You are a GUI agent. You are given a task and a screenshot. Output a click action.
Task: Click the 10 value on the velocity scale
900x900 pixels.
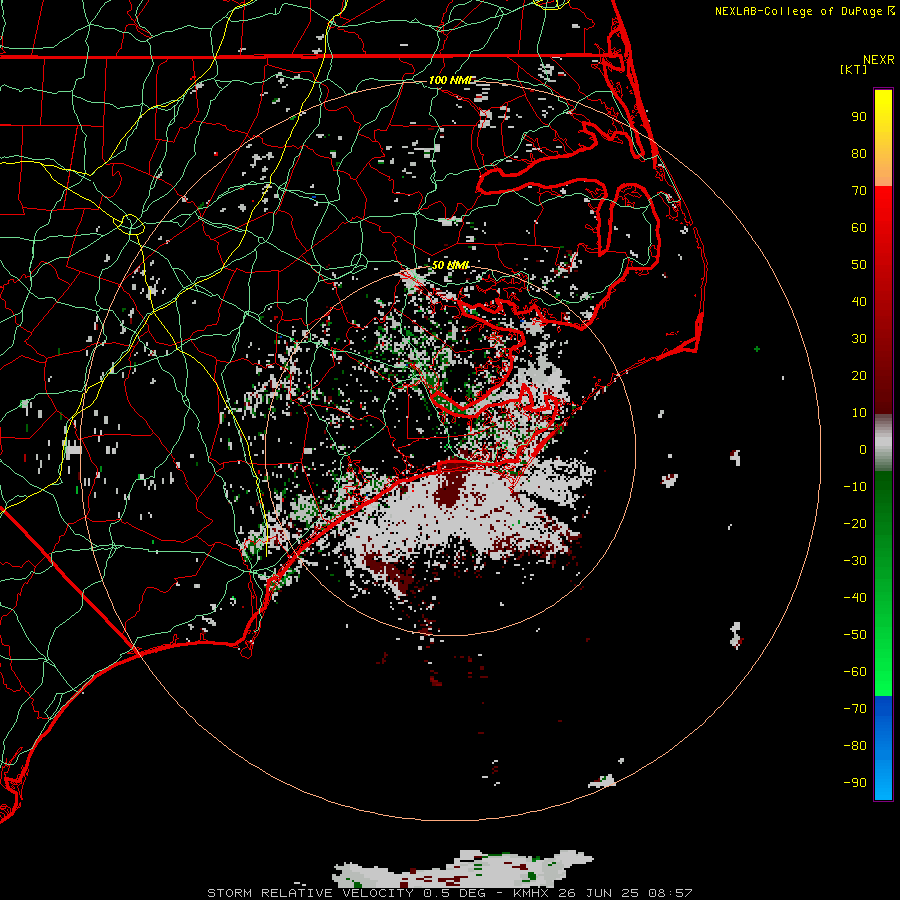[x=859, y=413]
